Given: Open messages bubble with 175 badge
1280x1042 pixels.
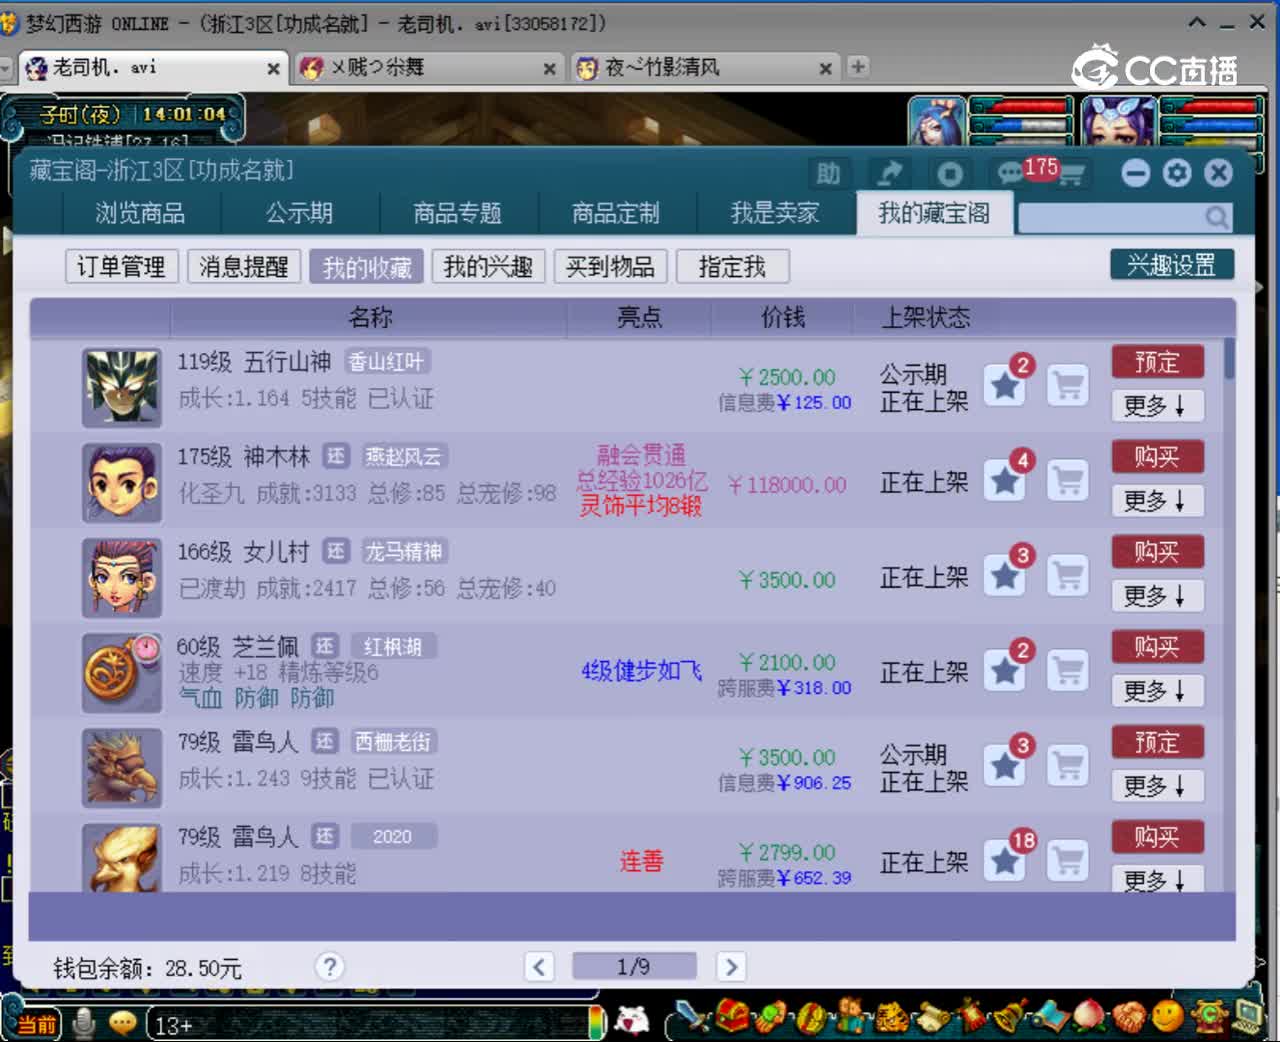Looking at the screenshot, I should pos(1010,174).
